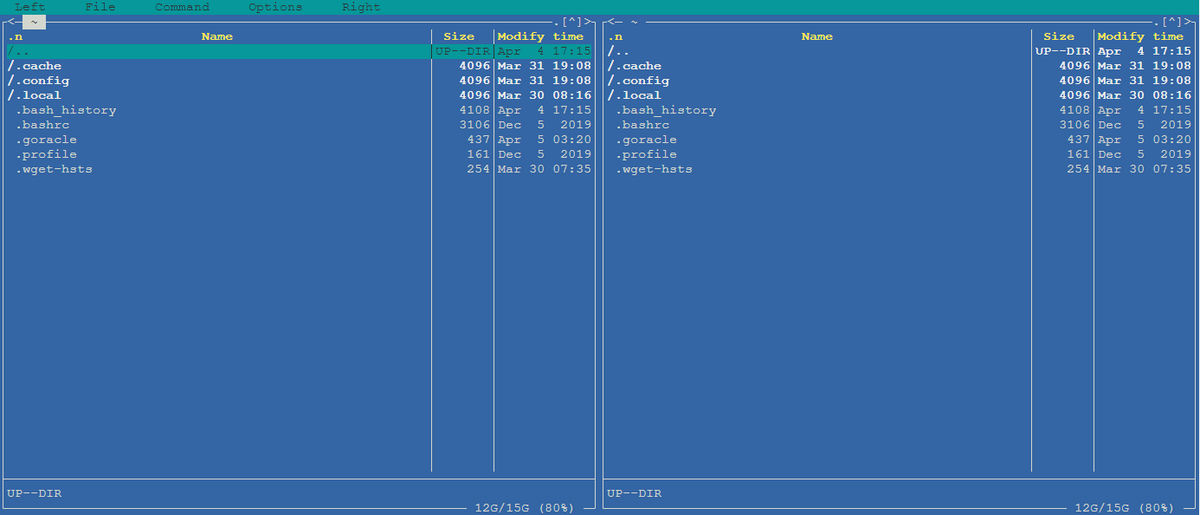
Task: Sort right panel by Modify time column
Action: tap(1141, 36)
